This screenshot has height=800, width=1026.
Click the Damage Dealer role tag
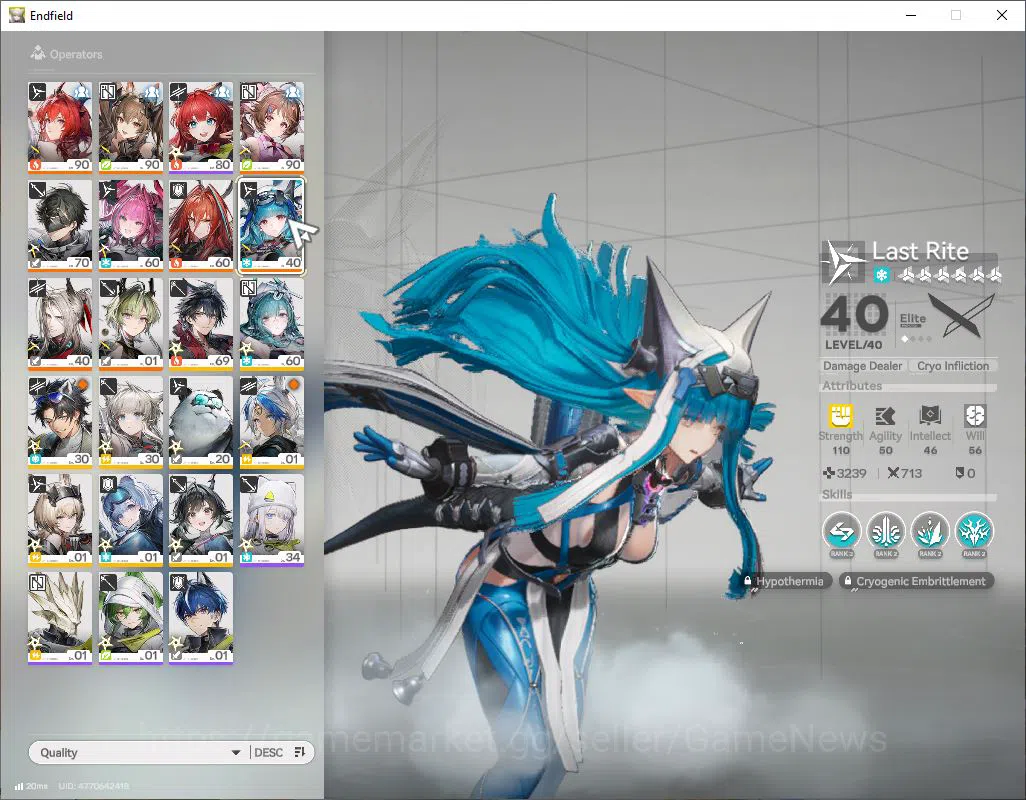click(x=862, y=366)
